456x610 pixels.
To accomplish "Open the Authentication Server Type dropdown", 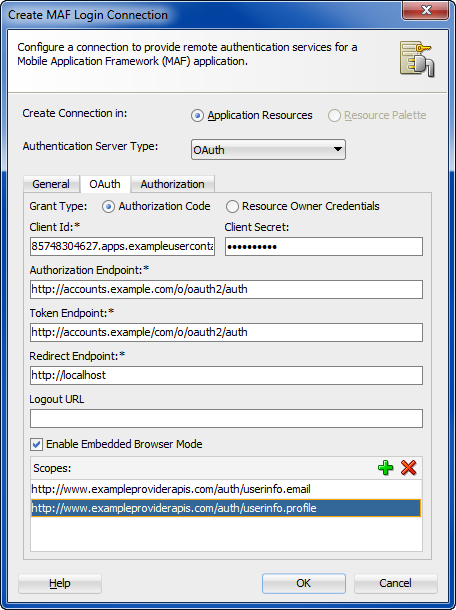I will [268, 149].
